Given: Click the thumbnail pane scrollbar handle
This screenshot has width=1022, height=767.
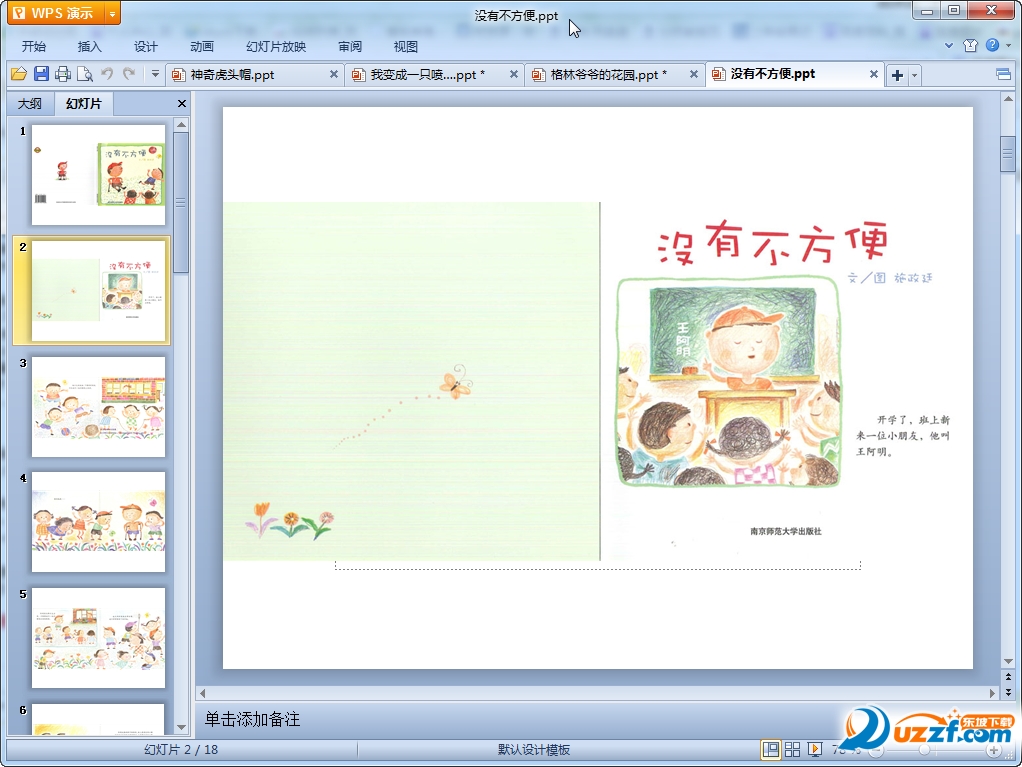Looking at the screenshot, I should coord(181,203).
